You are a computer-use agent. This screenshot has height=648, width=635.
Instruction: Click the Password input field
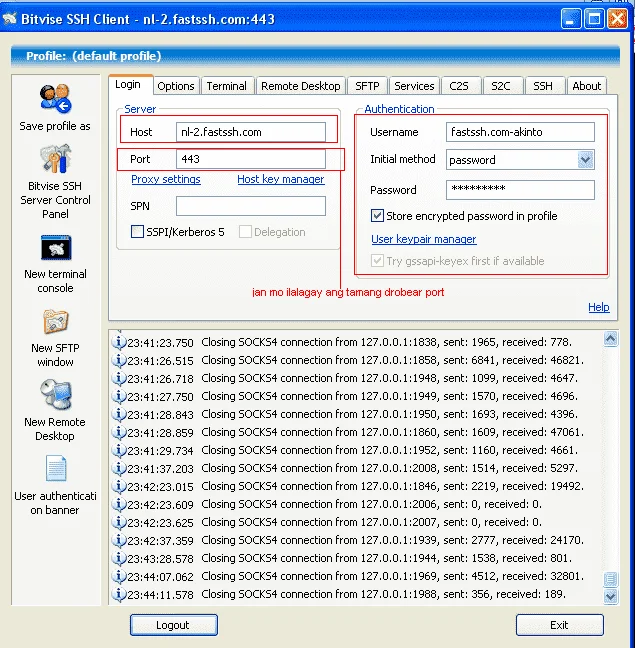pos(520,190)
